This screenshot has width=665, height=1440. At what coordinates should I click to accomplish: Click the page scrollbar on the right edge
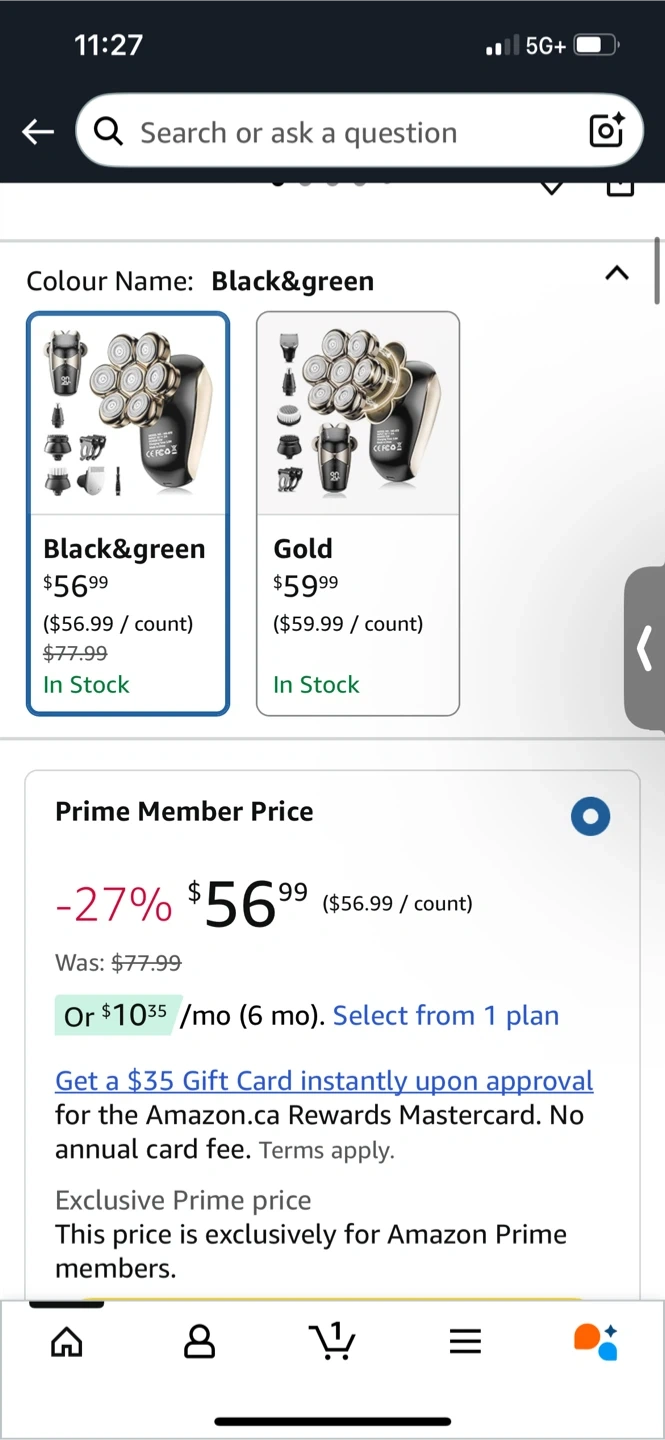pos(657,270)
